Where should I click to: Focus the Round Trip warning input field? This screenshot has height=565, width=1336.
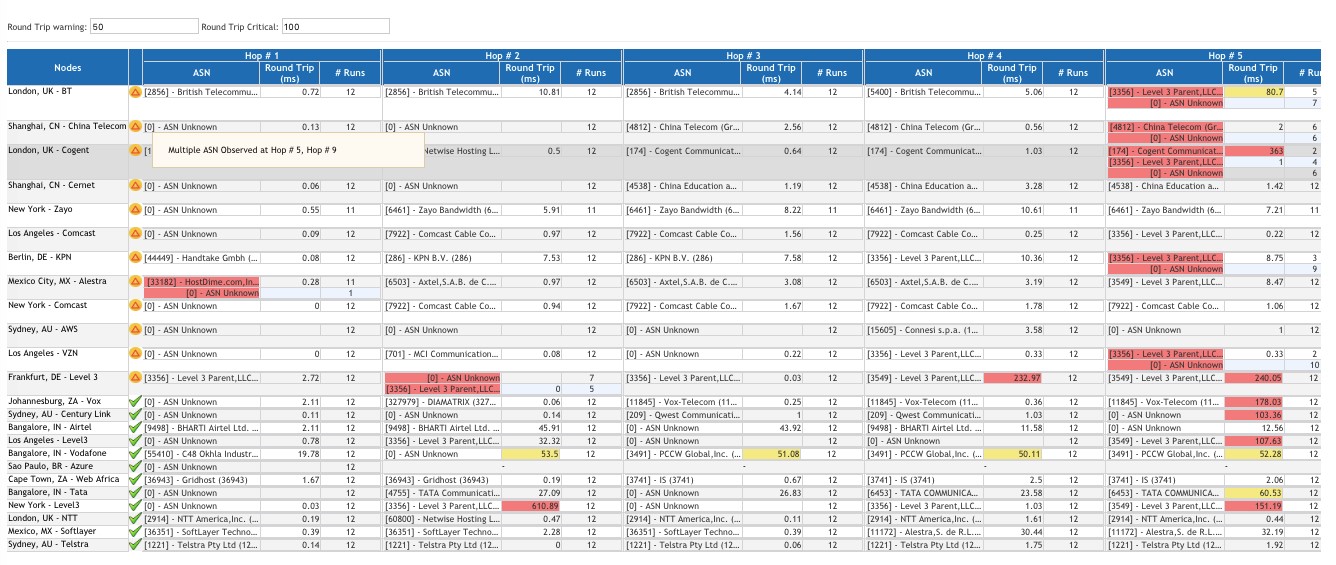tap(144, 26)
